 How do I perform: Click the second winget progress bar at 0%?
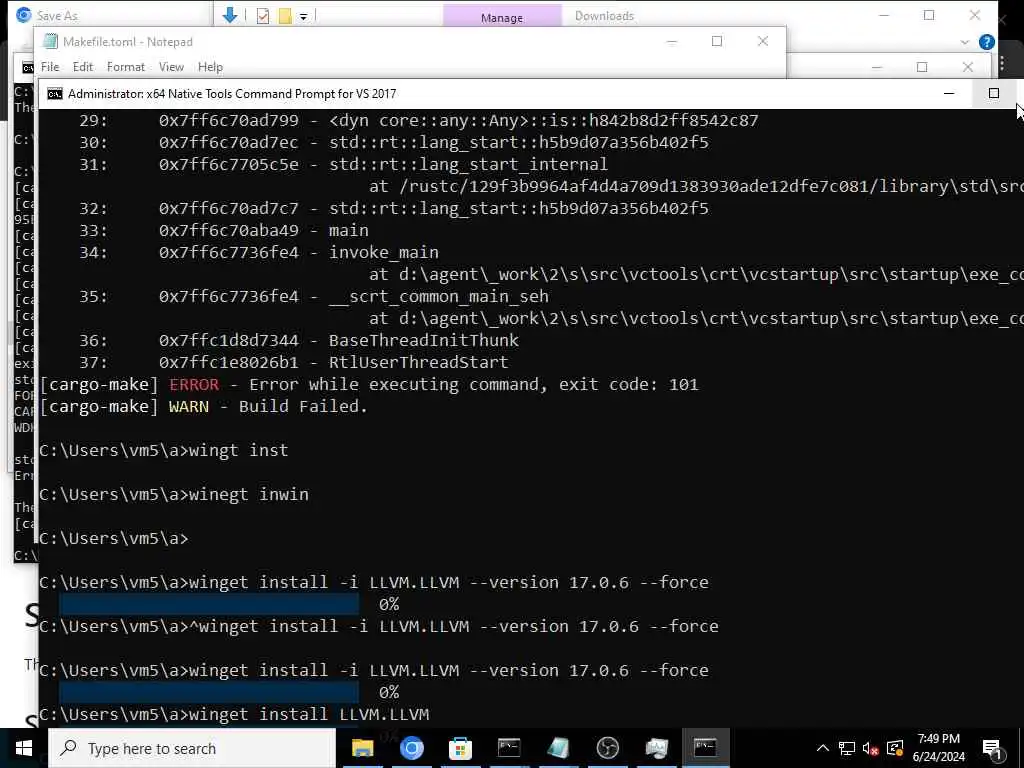[209, 692]
